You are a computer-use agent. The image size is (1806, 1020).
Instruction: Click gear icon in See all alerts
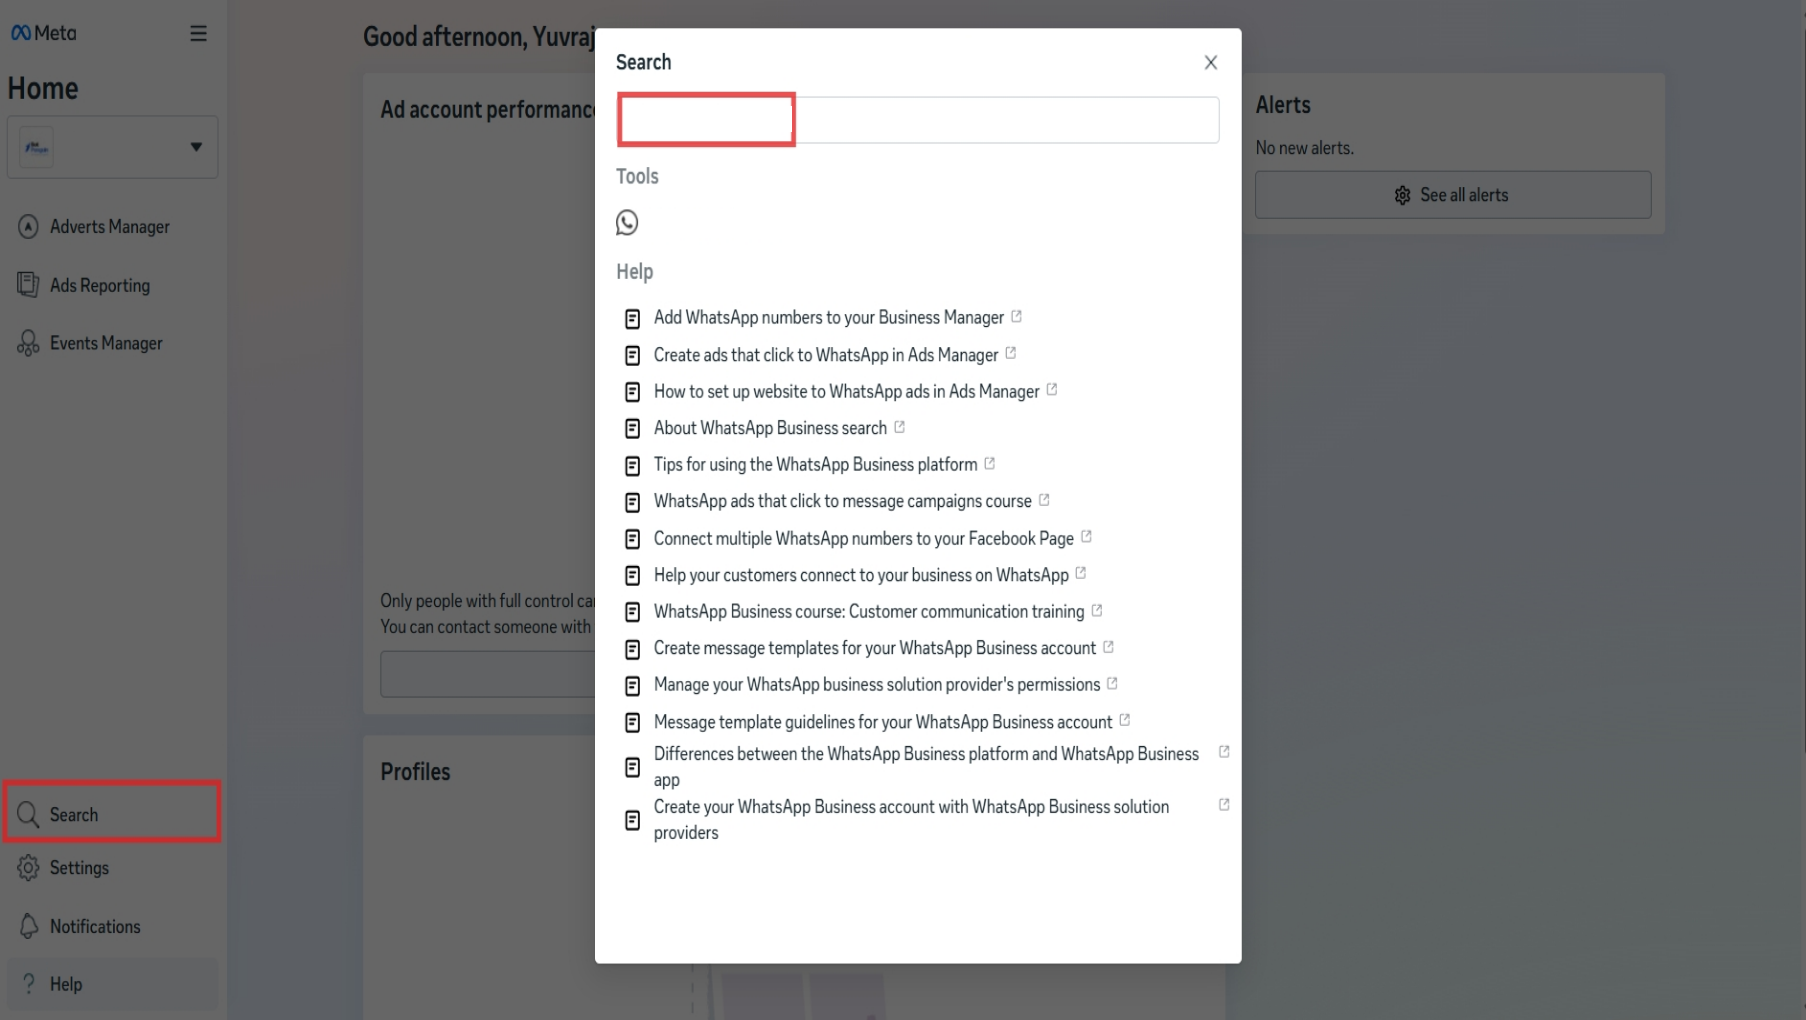pyautogui.click(x=1402, y=196)
